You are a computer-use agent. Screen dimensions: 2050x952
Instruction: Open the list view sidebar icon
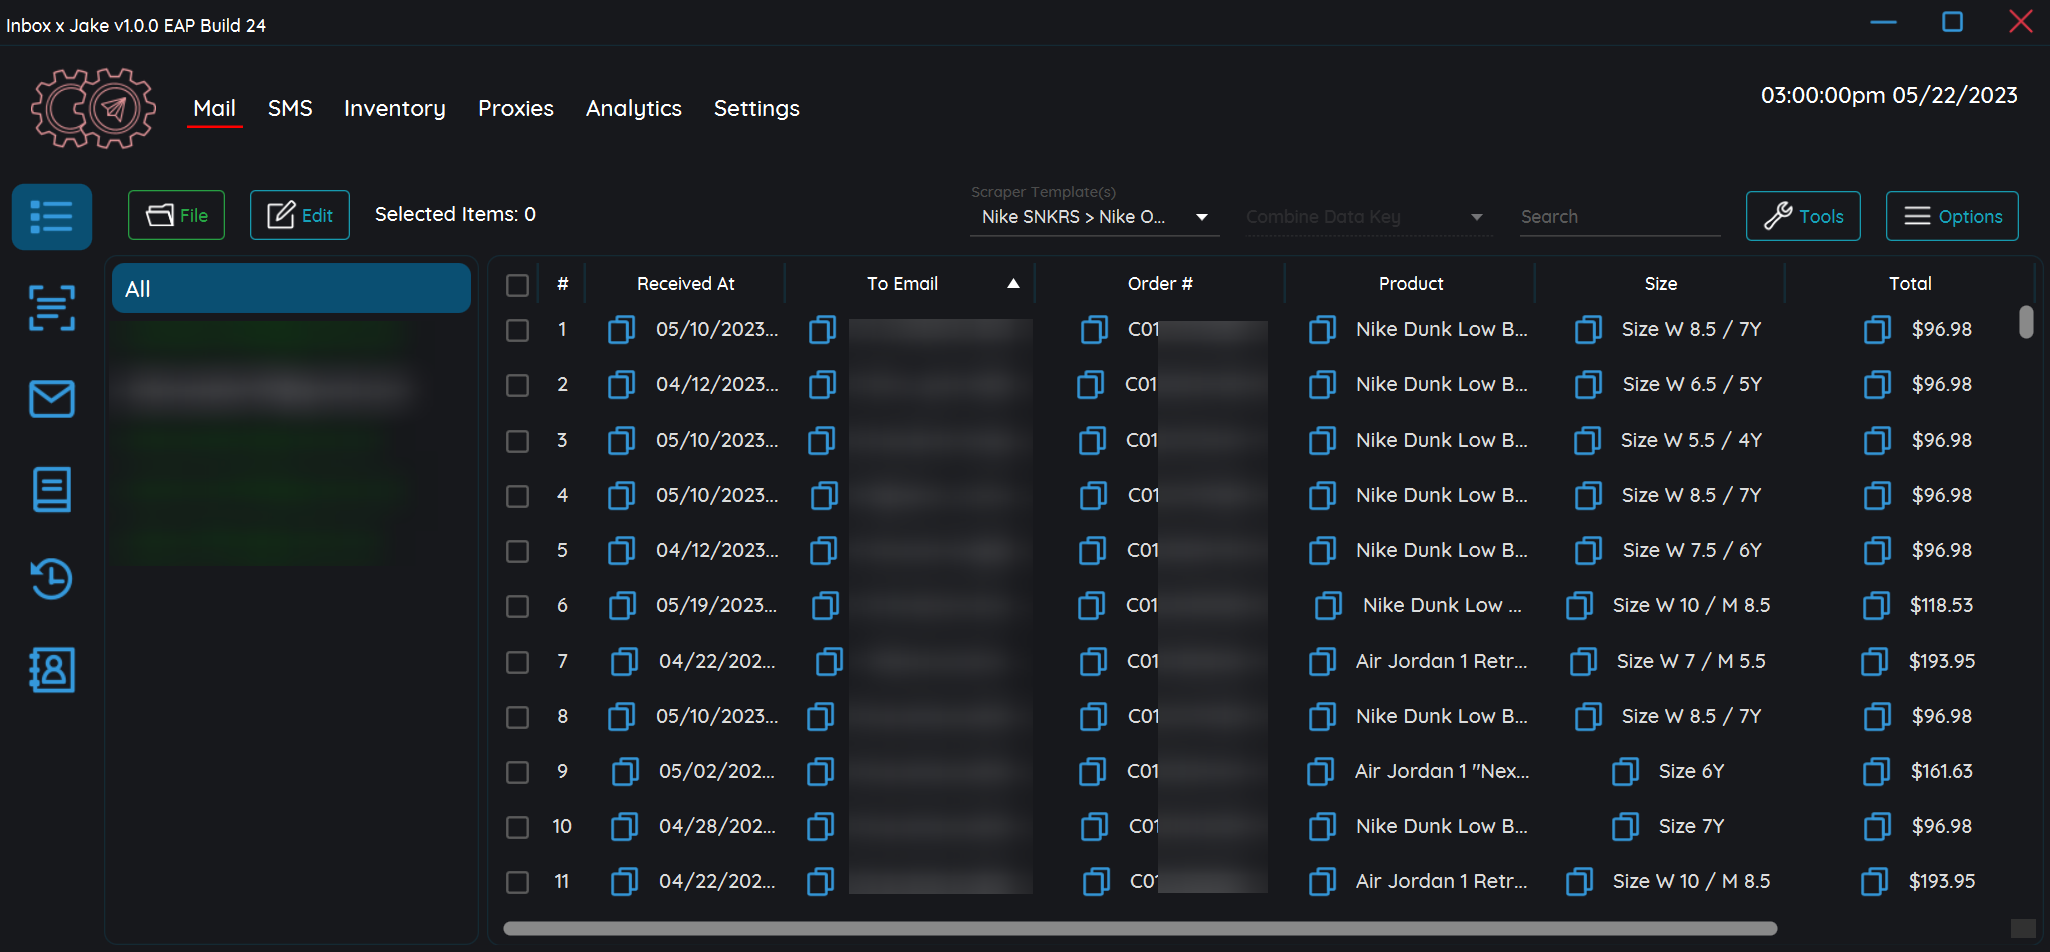[52, 216]
